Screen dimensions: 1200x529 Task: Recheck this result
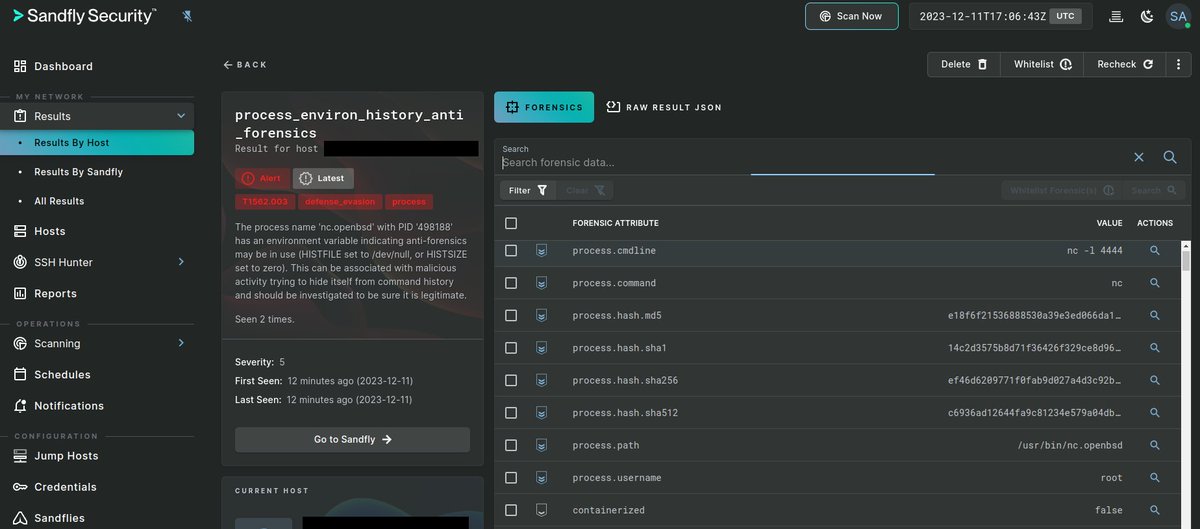point(1125,64)
